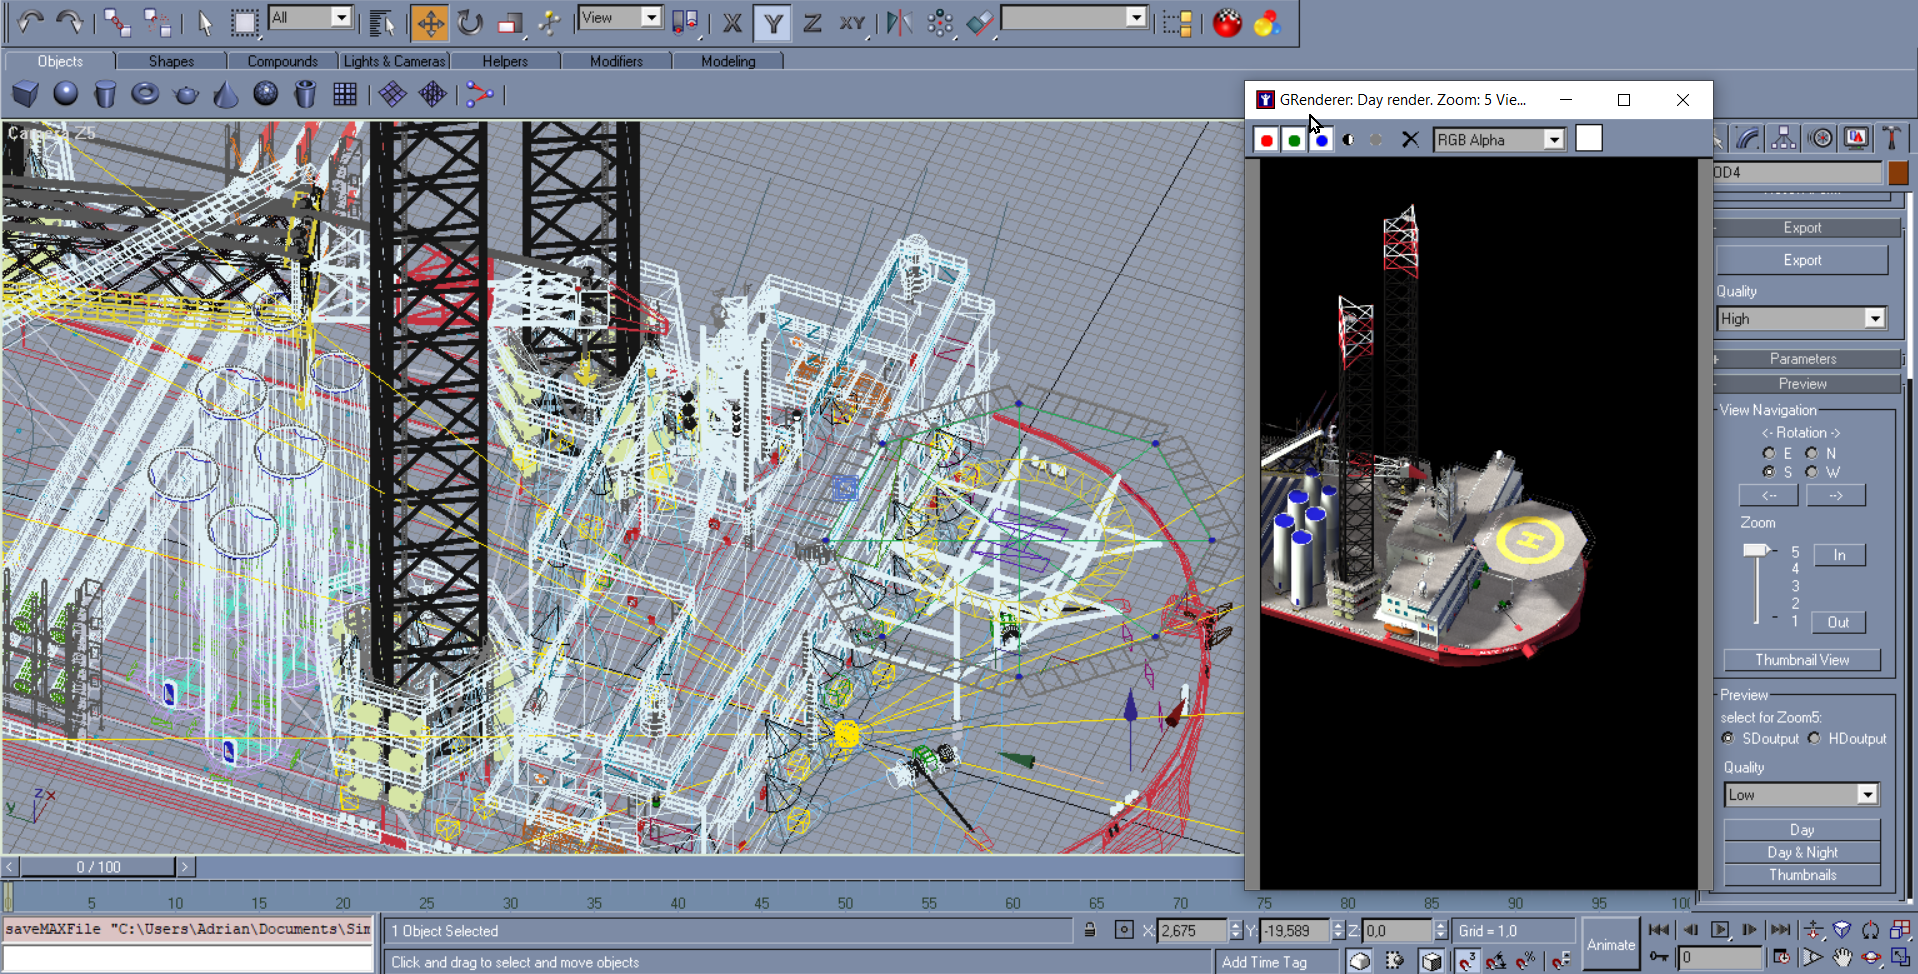Open the Display panel monitor tab
The height and width of the screenshot is (974, 1918).
click(x=1856, y=138)
